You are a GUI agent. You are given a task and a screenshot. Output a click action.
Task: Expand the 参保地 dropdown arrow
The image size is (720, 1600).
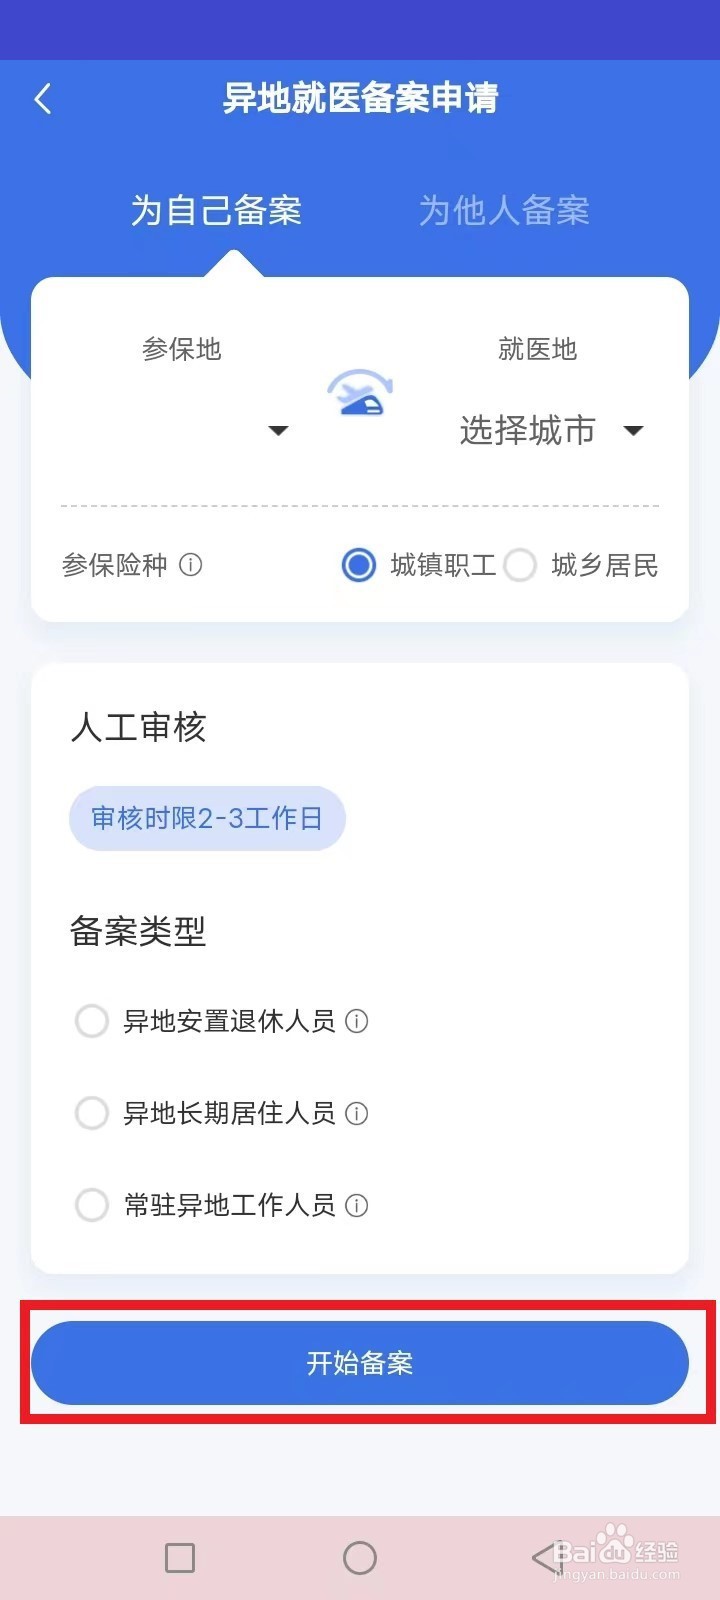[x=279, y=431]
